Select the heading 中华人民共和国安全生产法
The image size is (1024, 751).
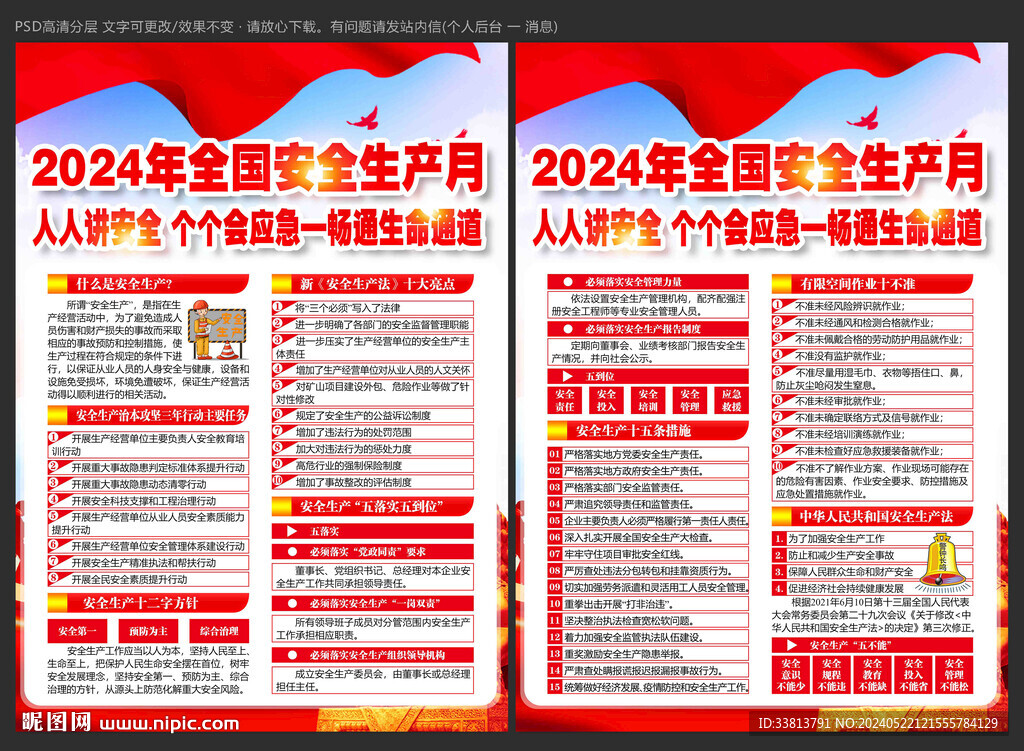tap(872, 517)
